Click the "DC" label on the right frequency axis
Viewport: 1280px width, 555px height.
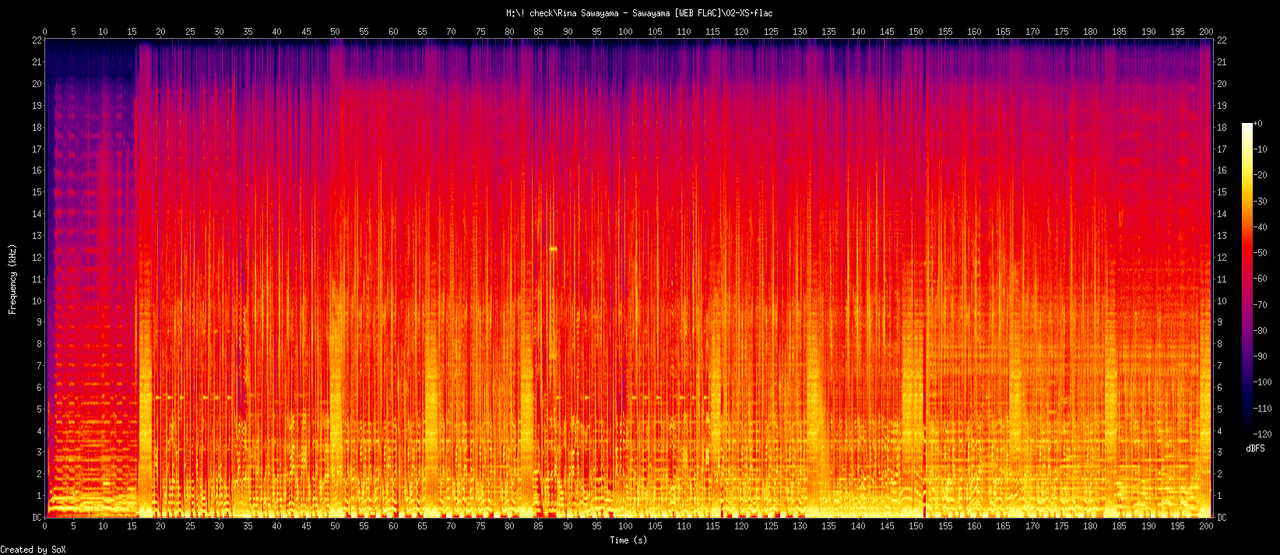(1223, 517)
